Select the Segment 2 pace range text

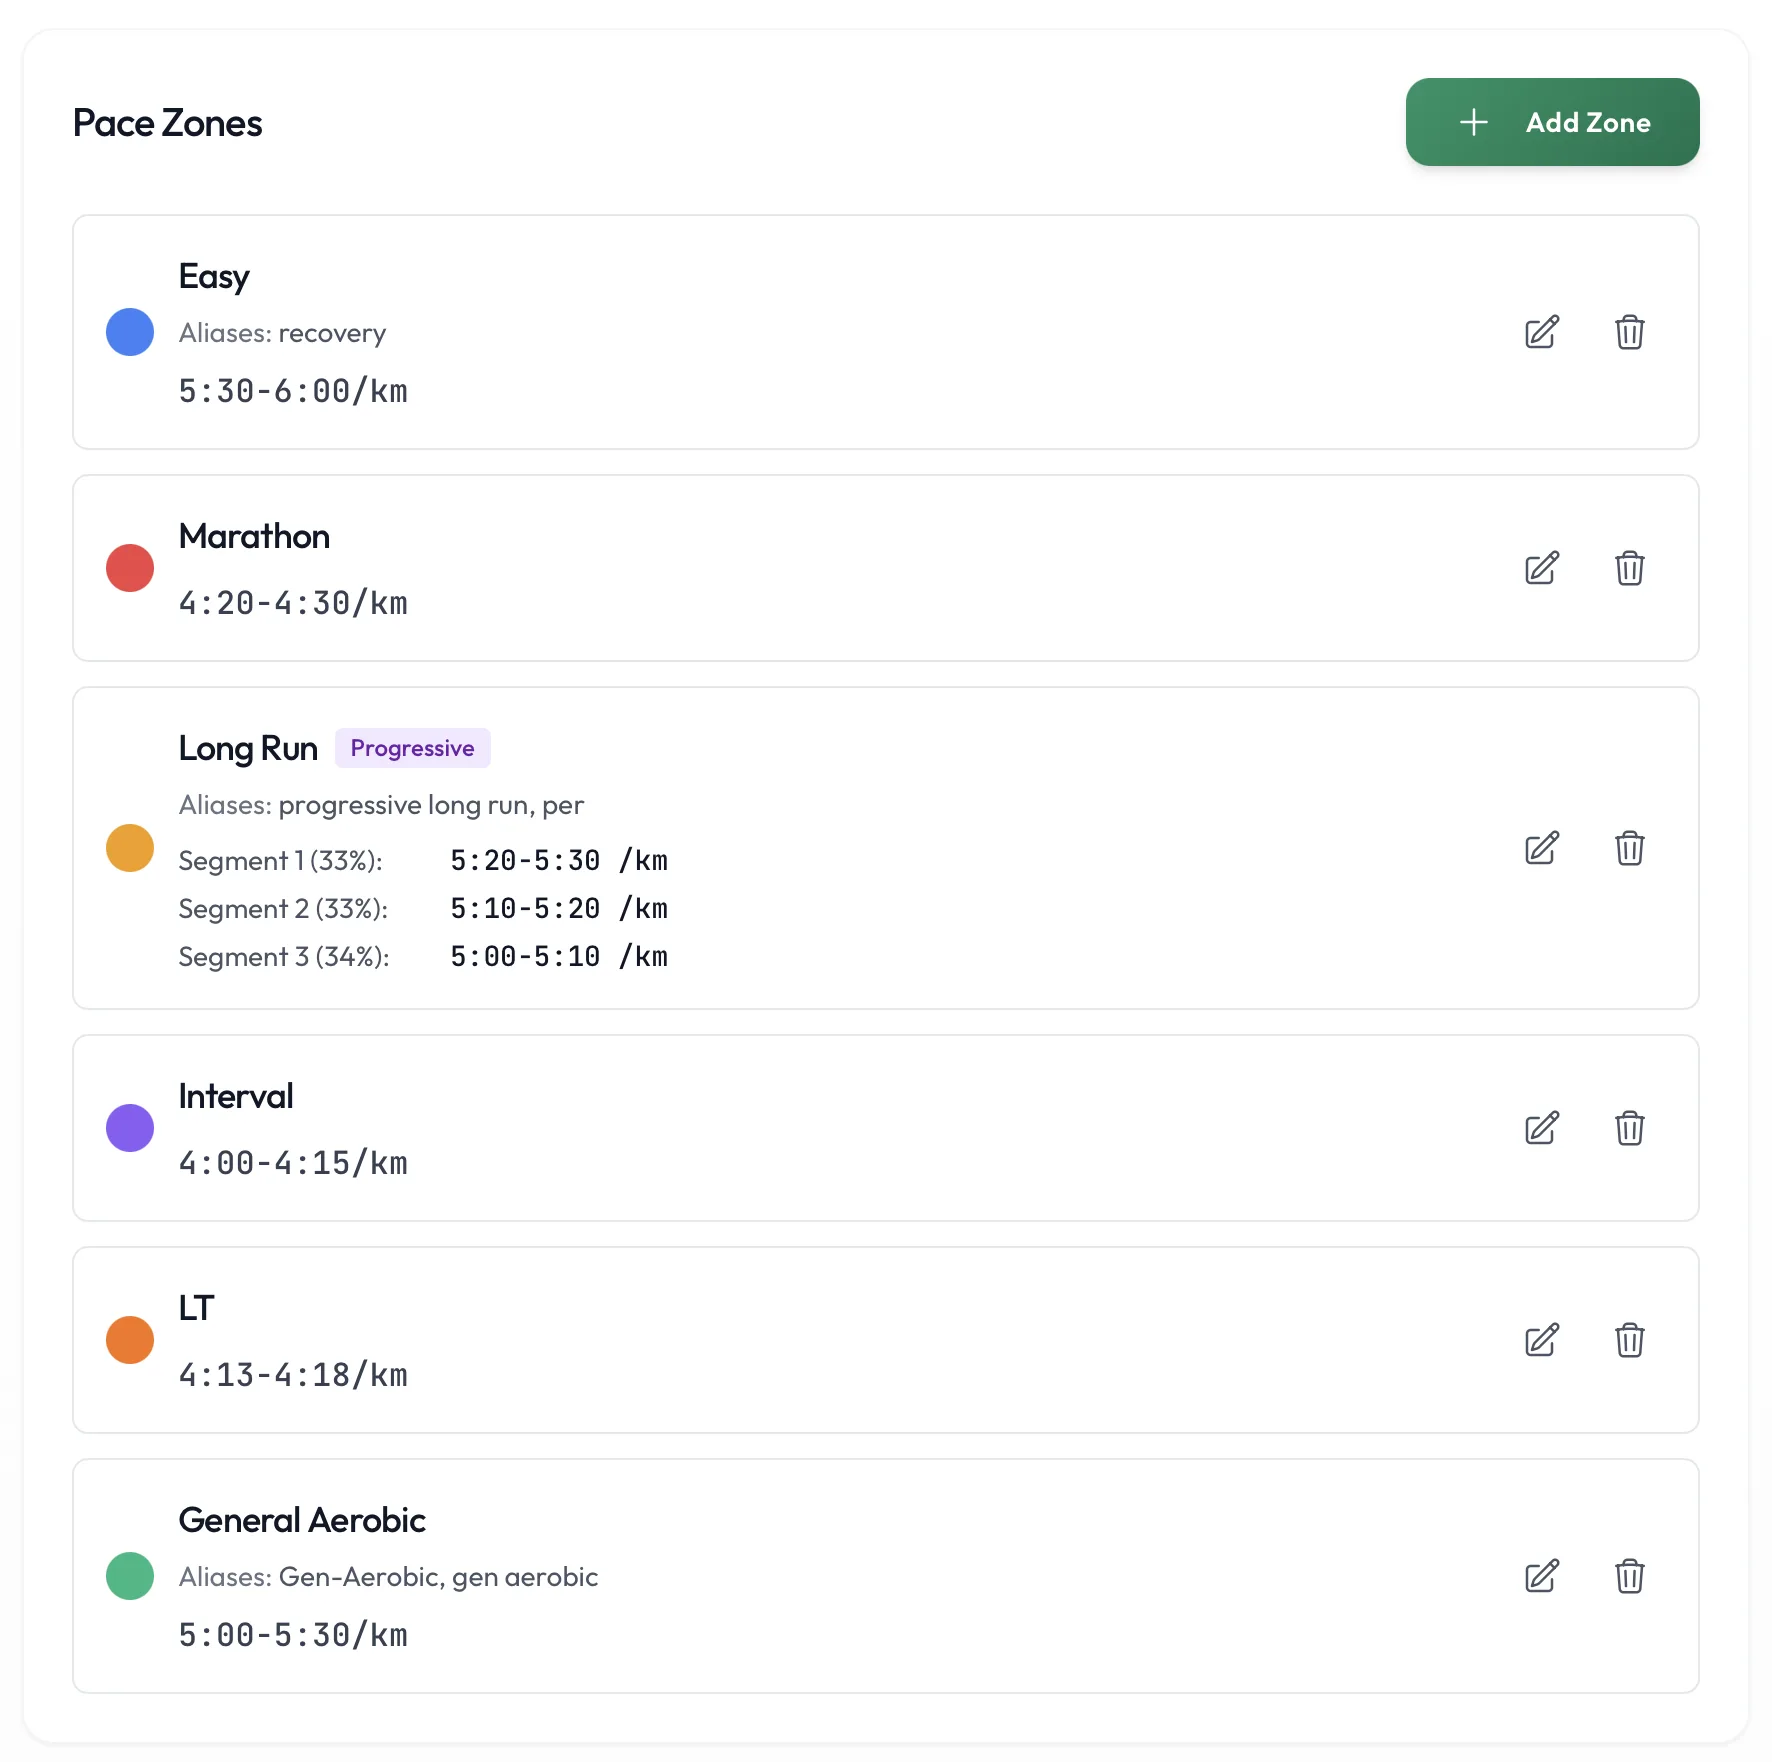(x=524, y=908)
